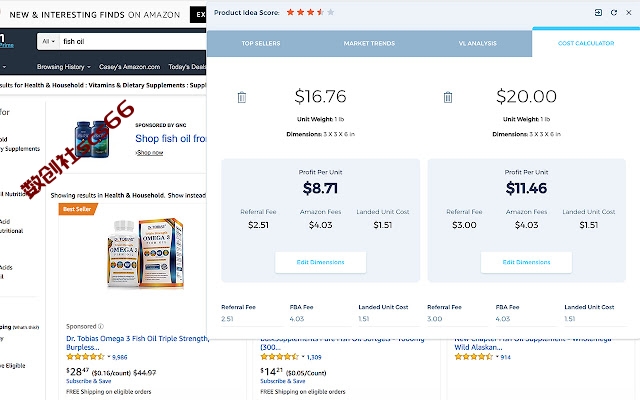640x400 pixels.
Task: Click the $20.00 price value
Action: (x=526, y=96)
